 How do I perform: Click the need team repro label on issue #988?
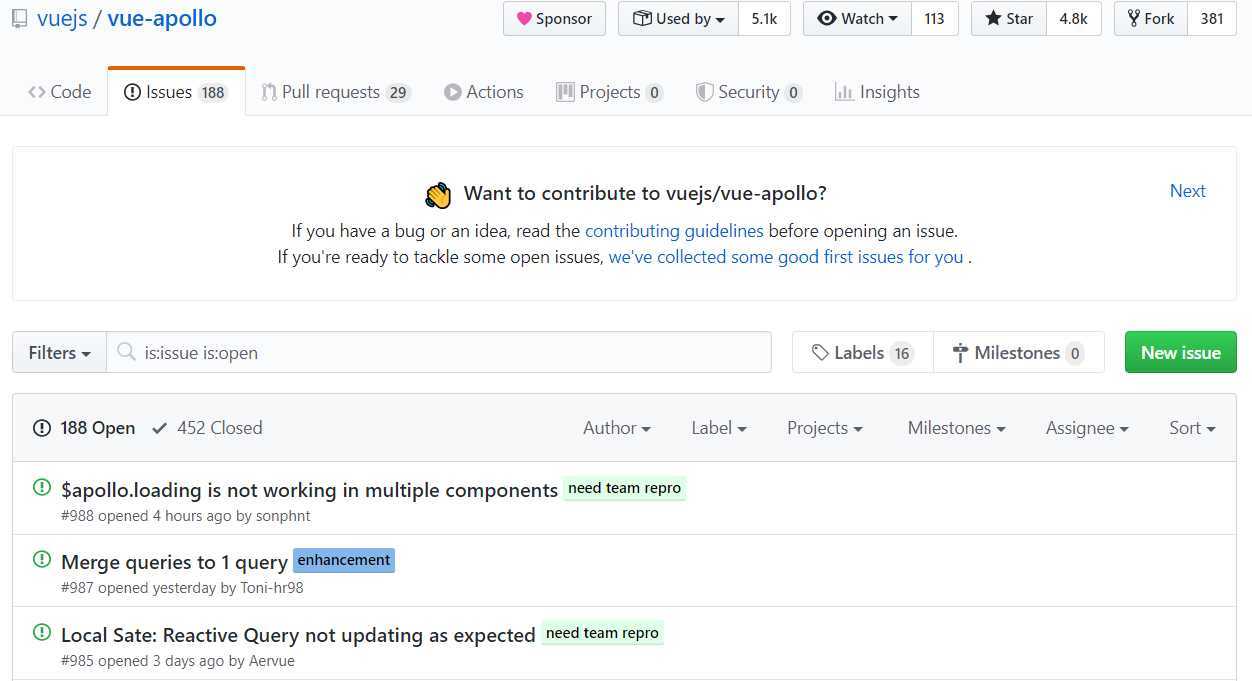click(625, 489)
